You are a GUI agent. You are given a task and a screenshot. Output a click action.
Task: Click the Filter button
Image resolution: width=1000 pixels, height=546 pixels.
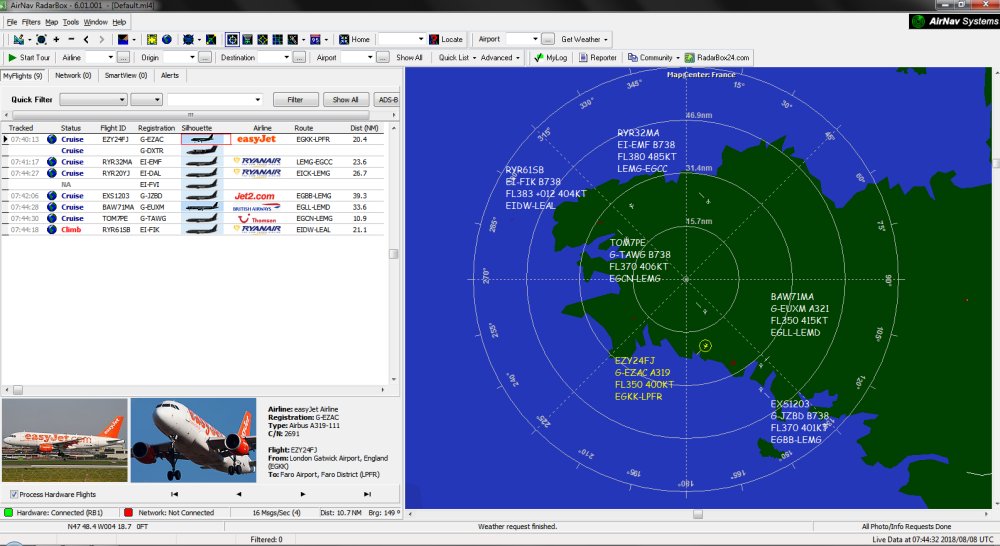point(295,100)
